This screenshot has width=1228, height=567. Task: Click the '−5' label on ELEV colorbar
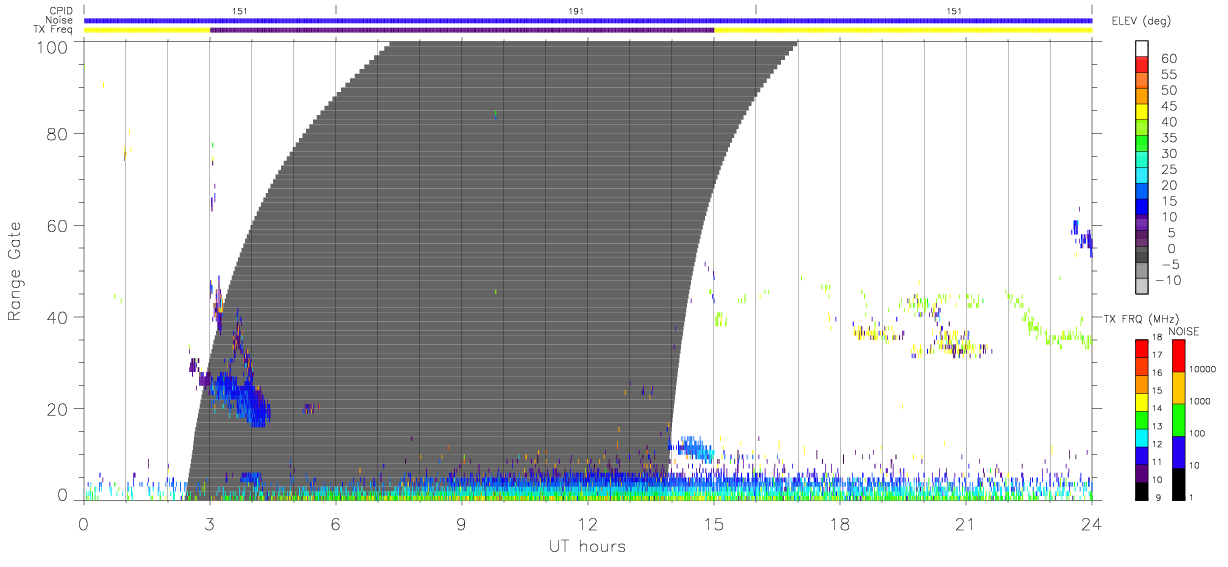click(1169, 265)
